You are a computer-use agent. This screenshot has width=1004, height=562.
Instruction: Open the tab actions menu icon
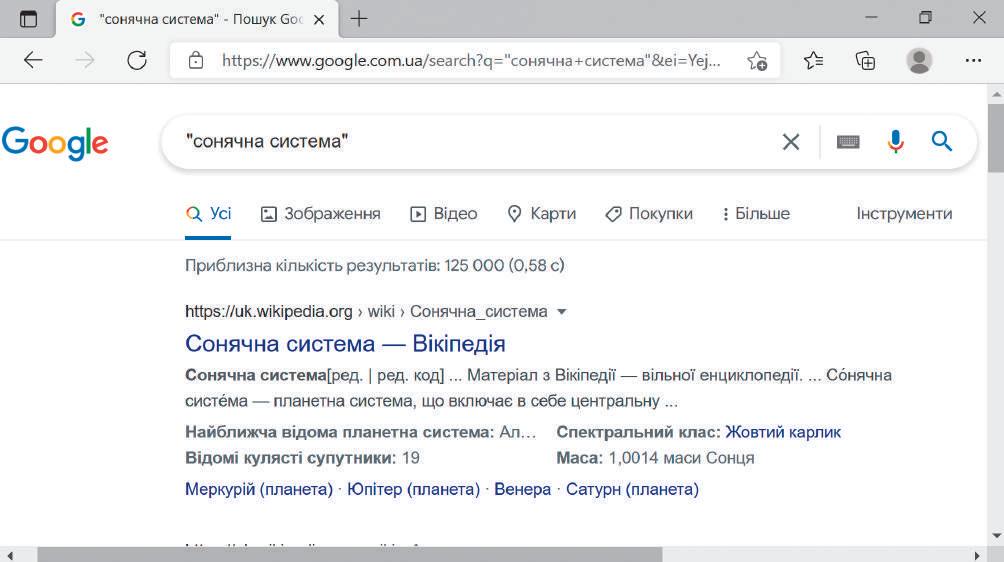[28, 19]
